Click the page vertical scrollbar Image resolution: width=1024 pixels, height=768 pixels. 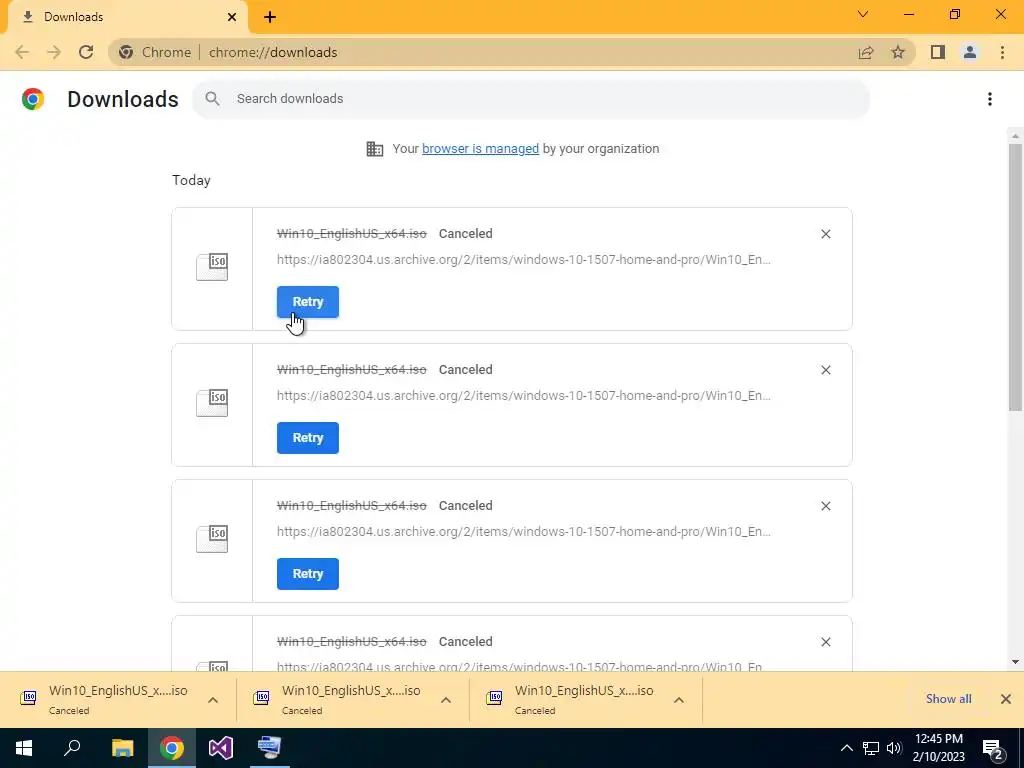1015,278
